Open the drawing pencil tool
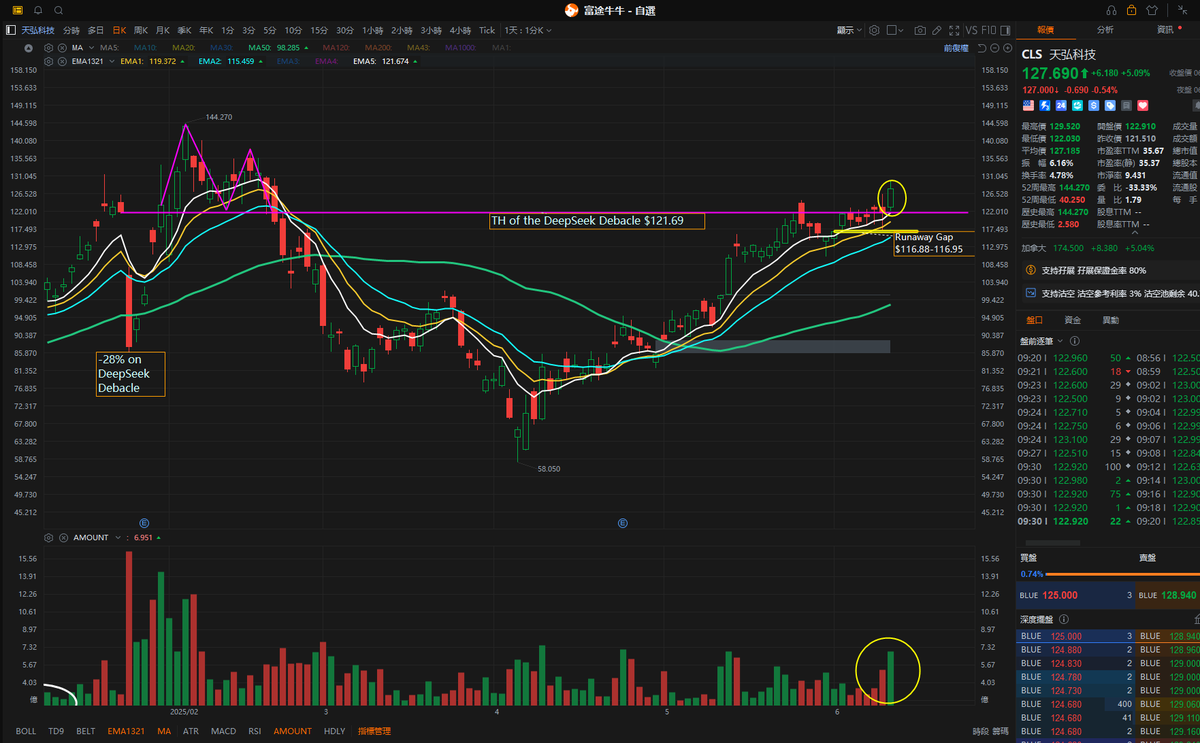This screenshot has width=1200, height=743. [937, 30]
